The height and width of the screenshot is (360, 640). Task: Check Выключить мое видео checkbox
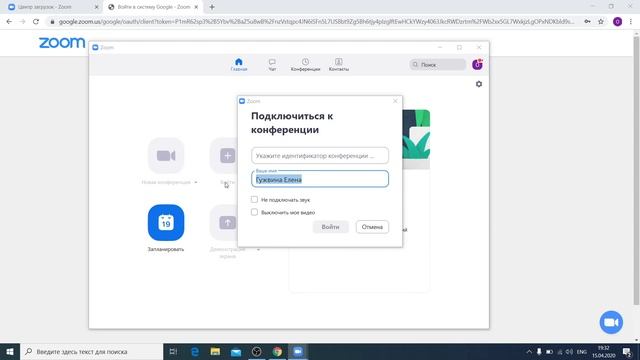click(254, 212)
